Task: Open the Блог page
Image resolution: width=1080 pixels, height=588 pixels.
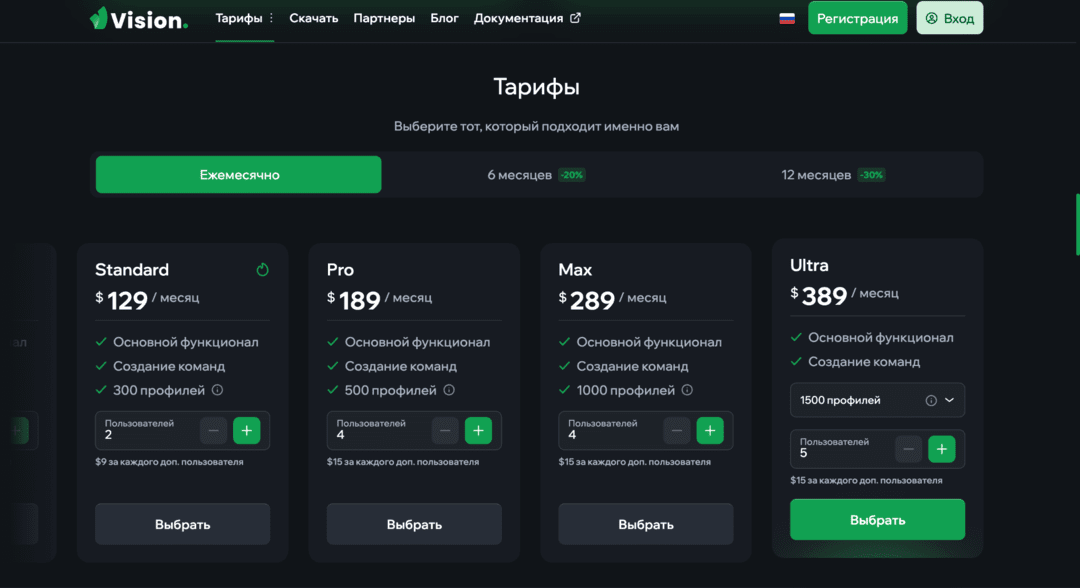Action: pyautogui.click(x=444, y=18)
